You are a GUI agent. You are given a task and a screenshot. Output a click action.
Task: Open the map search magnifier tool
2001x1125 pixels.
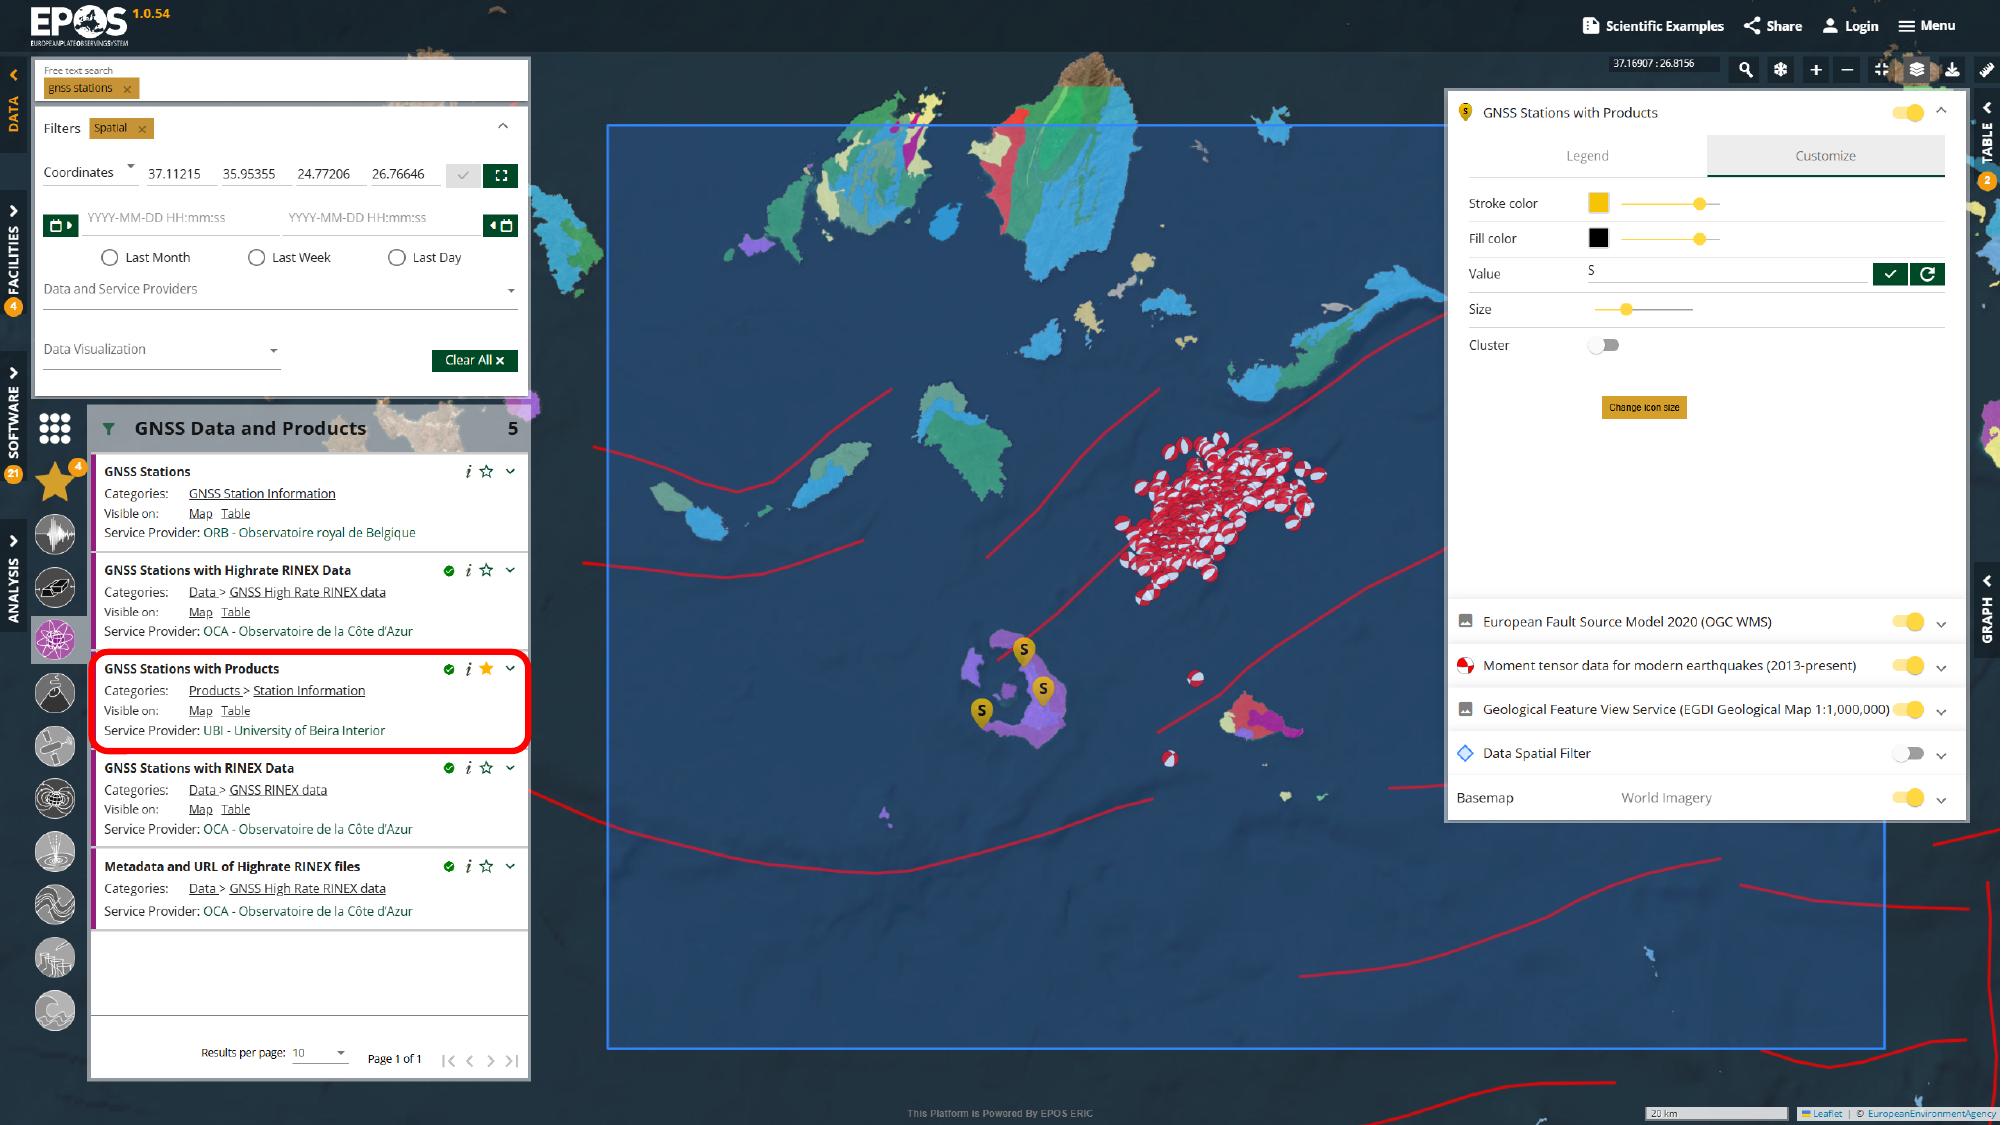1745,70
